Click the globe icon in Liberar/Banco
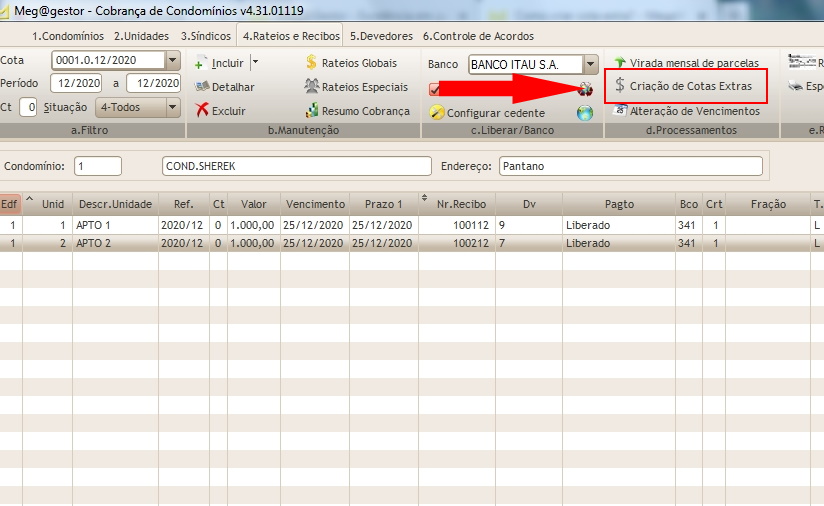Screen dimensions: 824x506 point(585,113)
